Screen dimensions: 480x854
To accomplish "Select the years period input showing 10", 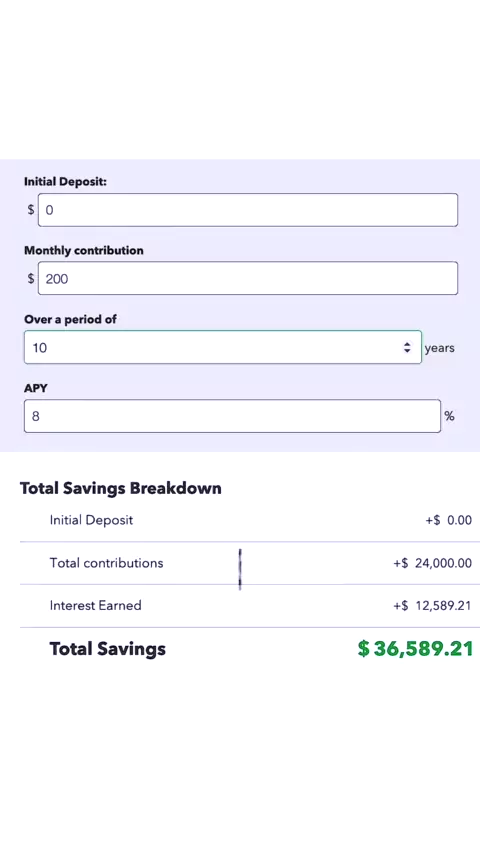I will (x=222, y=347).
